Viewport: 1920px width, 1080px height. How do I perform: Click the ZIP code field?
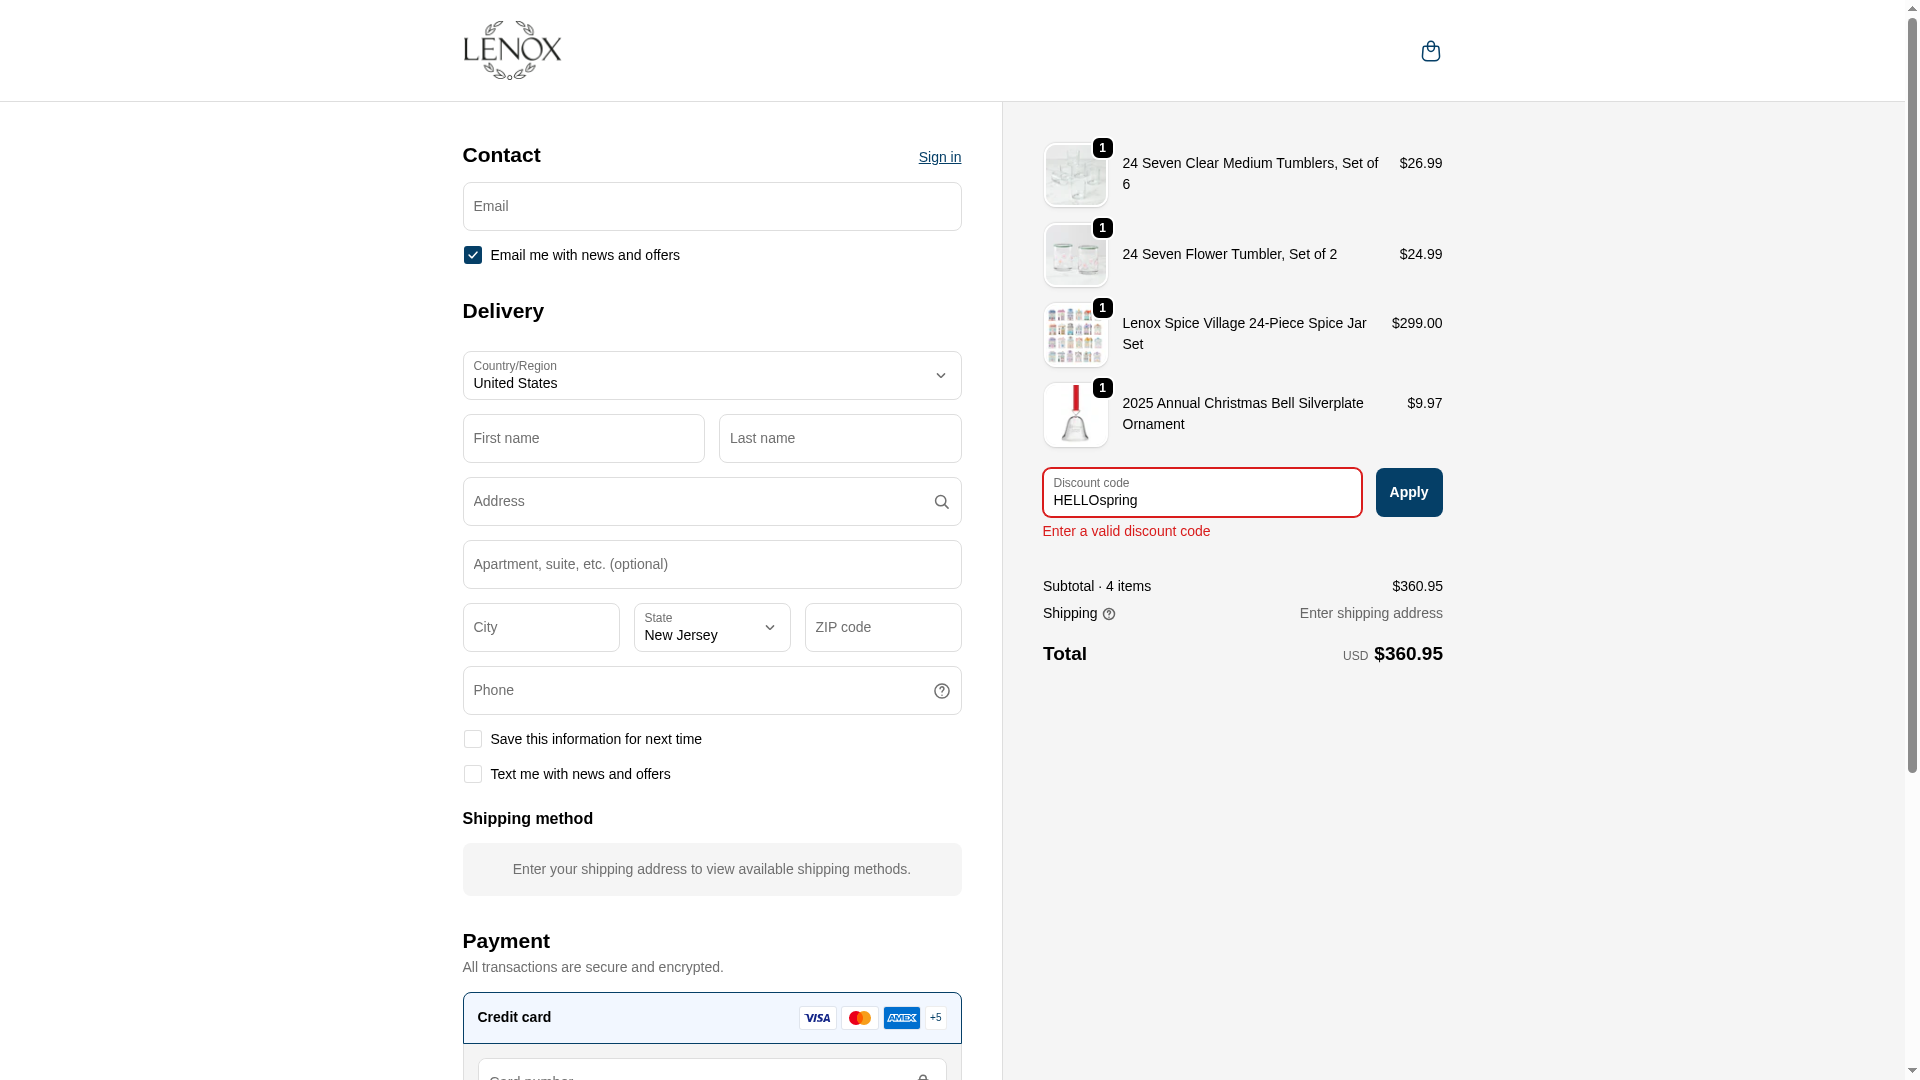click(x=883, y=628)
